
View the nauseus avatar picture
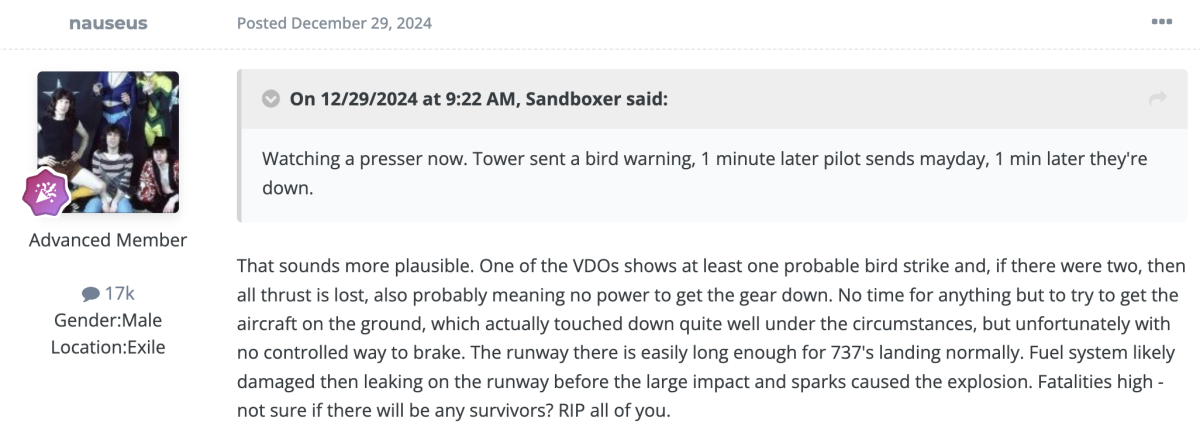tap(108, 141)
